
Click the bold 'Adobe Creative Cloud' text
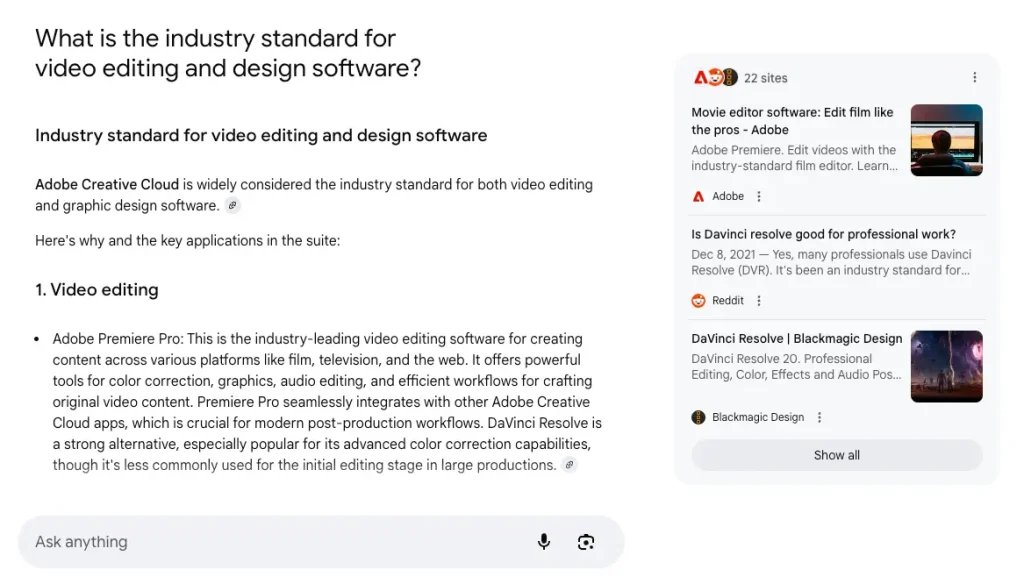click(107, 185)
